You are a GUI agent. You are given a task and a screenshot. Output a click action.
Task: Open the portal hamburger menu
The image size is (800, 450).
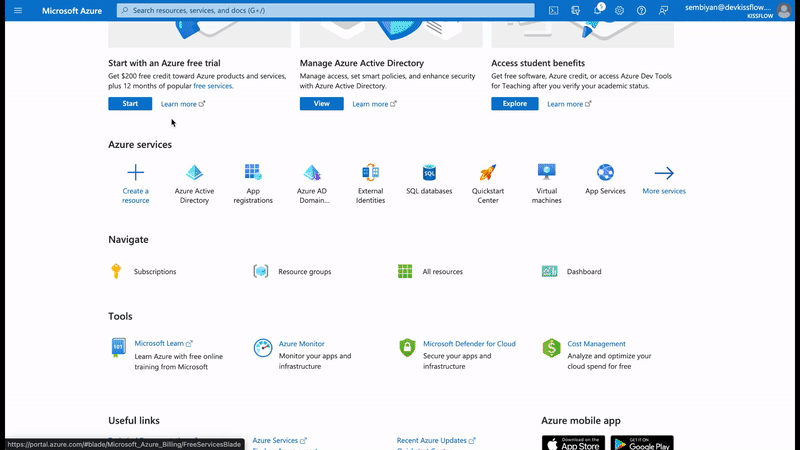18,10
